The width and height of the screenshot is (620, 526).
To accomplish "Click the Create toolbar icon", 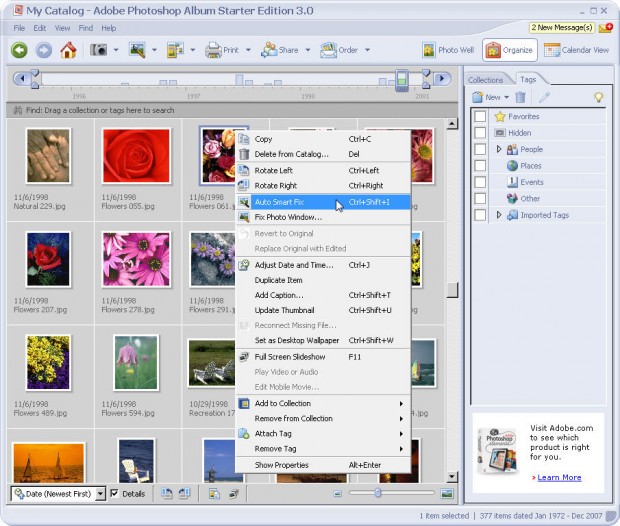I will pos(175,50).
